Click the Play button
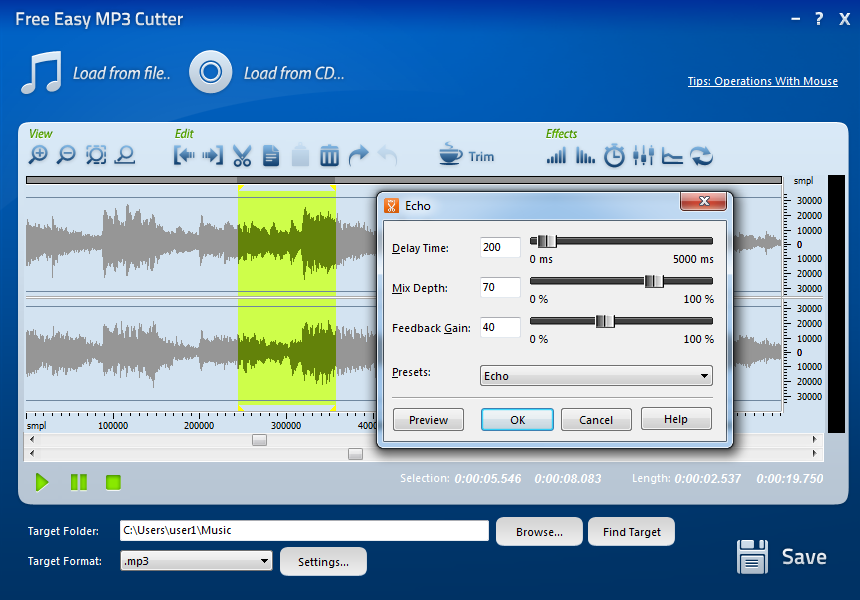 pos(42,483)
